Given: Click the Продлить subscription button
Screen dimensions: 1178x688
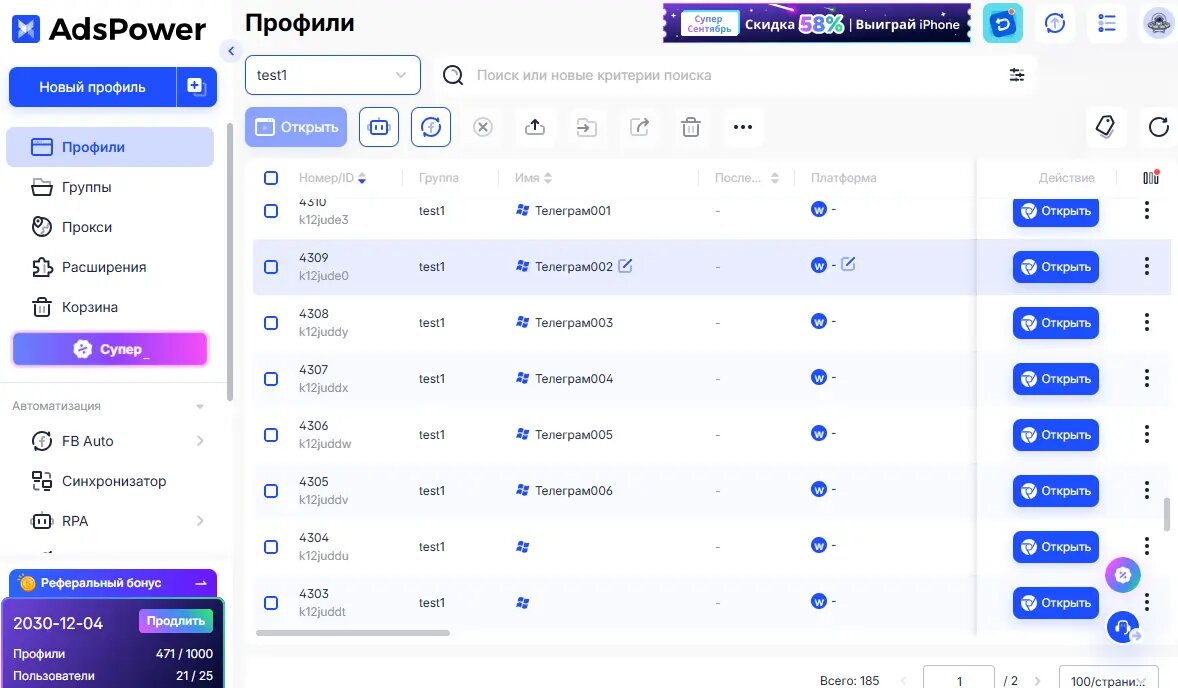Looking at the screenshot, I should tap(176, 620).
